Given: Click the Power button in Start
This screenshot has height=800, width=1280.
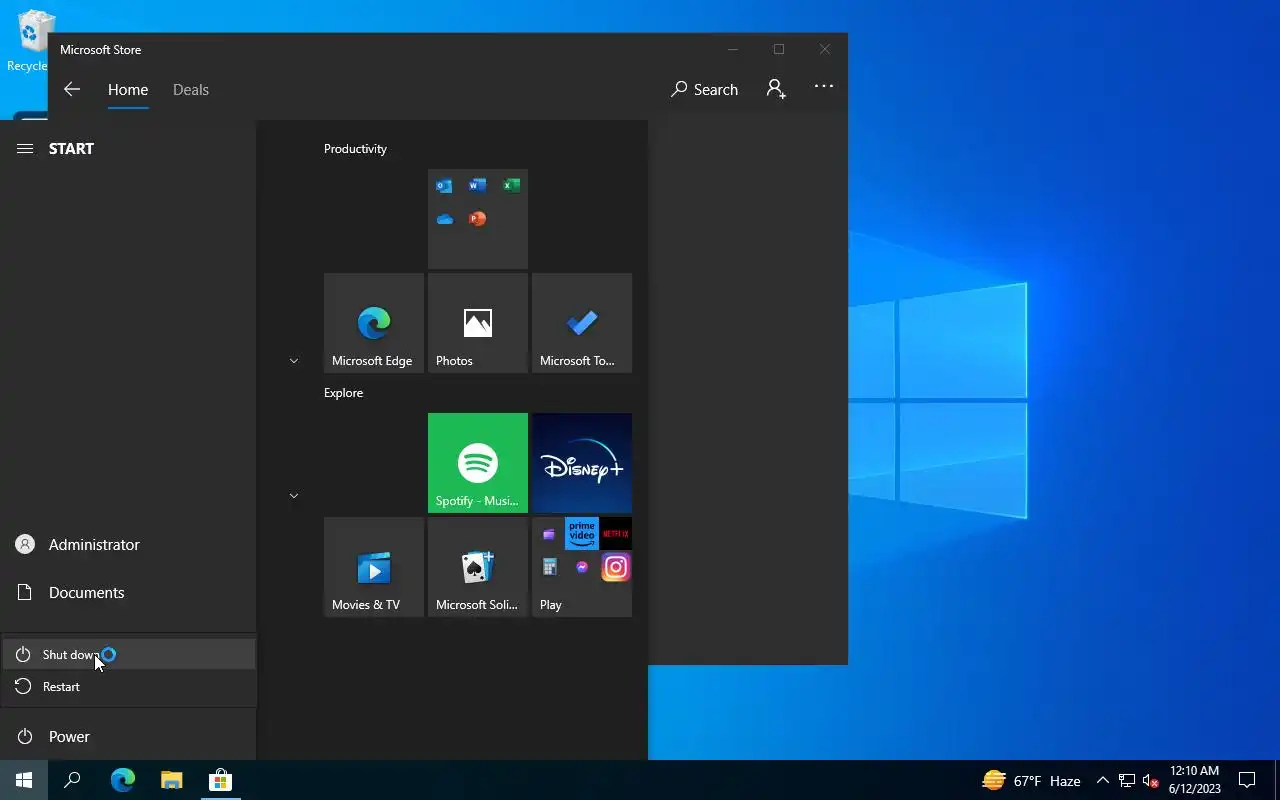Looking at the screenshot, I should pyautogui.click(x=128, y=736).
